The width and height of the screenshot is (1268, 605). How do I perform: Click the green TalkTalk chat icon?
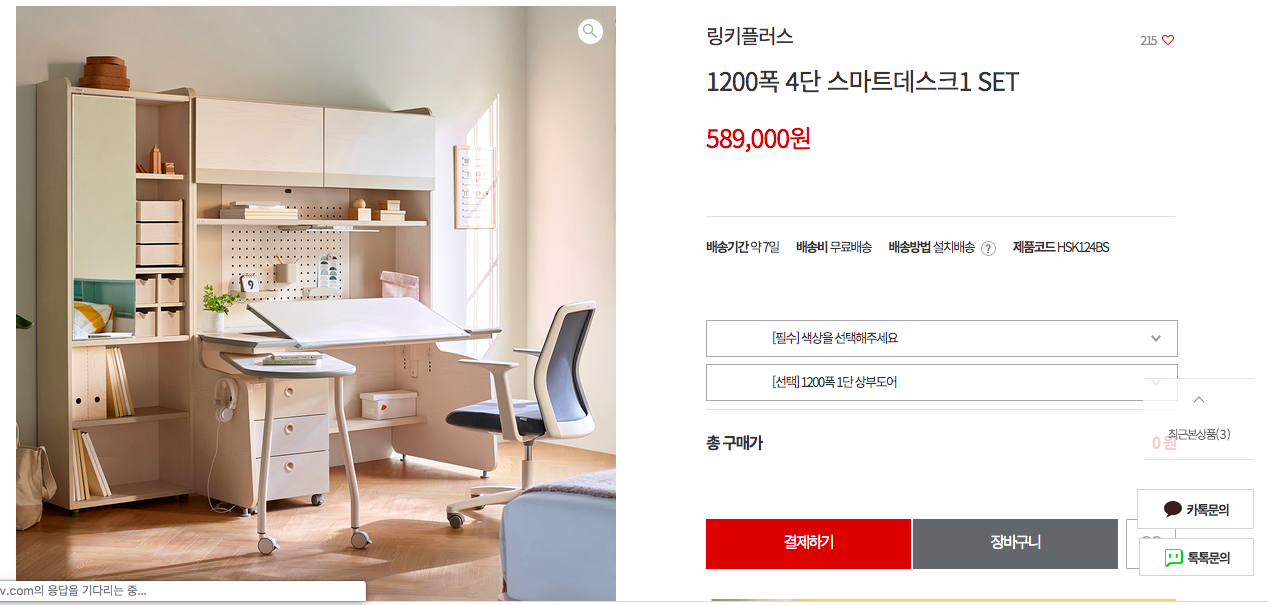(1174, 558)
